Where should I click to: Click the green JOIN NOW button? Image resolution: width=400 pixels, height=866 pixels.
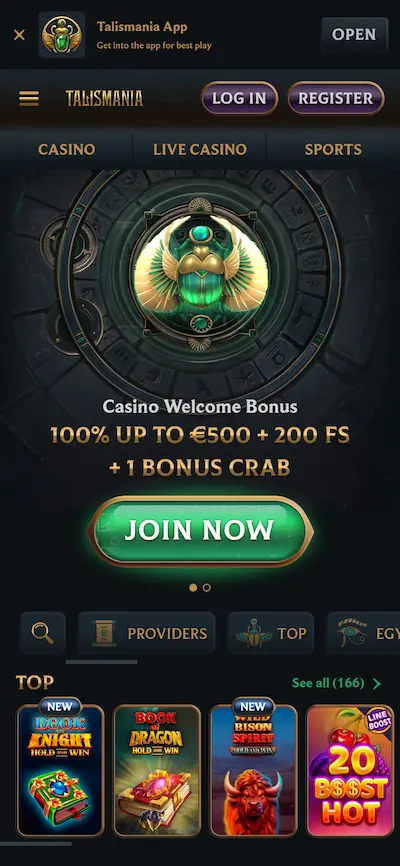coord(200,531)
